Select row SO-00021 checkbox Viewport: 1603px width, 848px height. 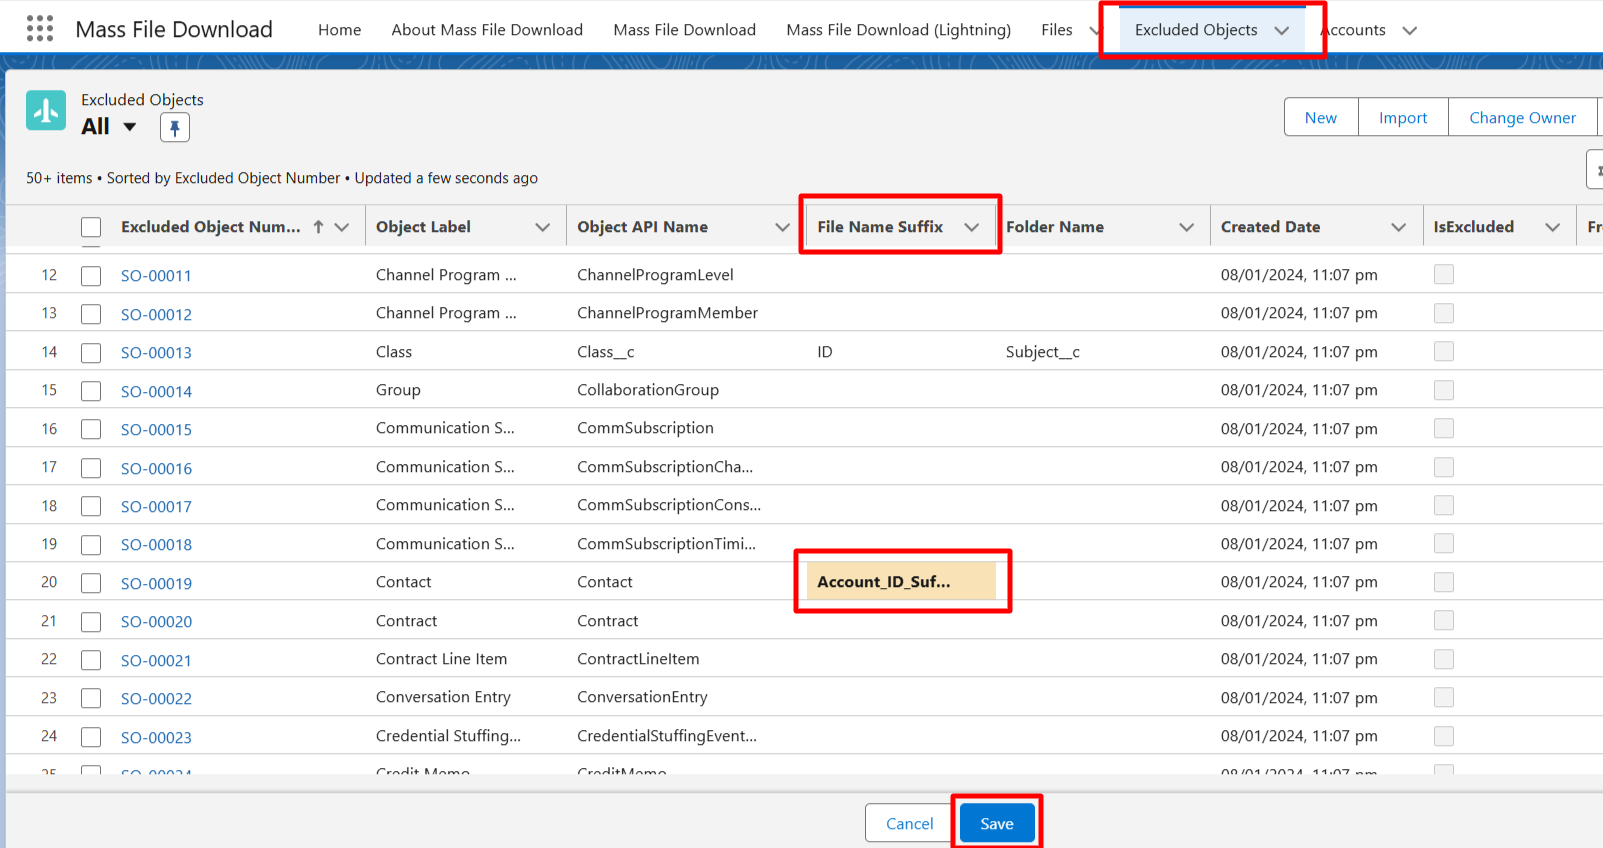(91, 660)
